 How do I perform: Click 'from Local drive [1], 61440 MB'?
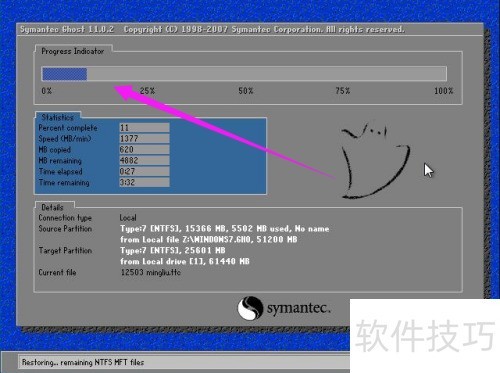[x=185, y=262]
